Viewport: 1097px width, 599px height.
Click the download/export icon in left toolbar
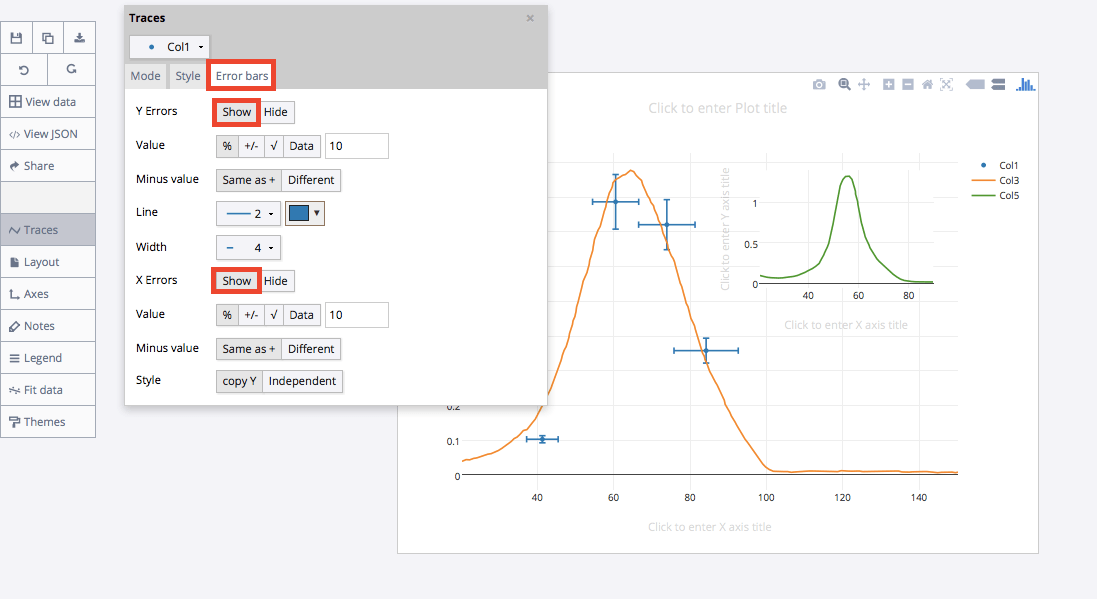pos(80,38)
